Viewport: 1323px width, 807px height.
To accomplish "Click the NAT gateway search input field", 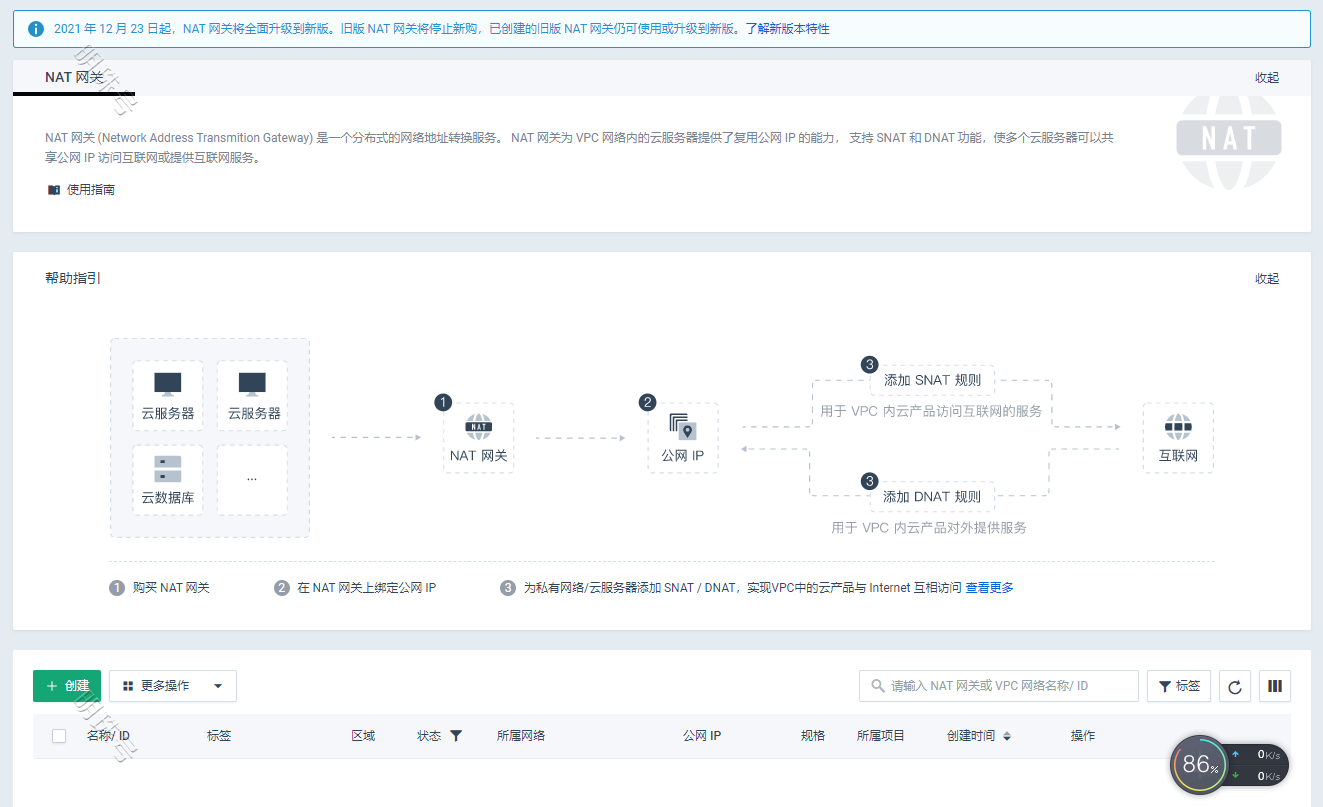I will tap(999, 686).
